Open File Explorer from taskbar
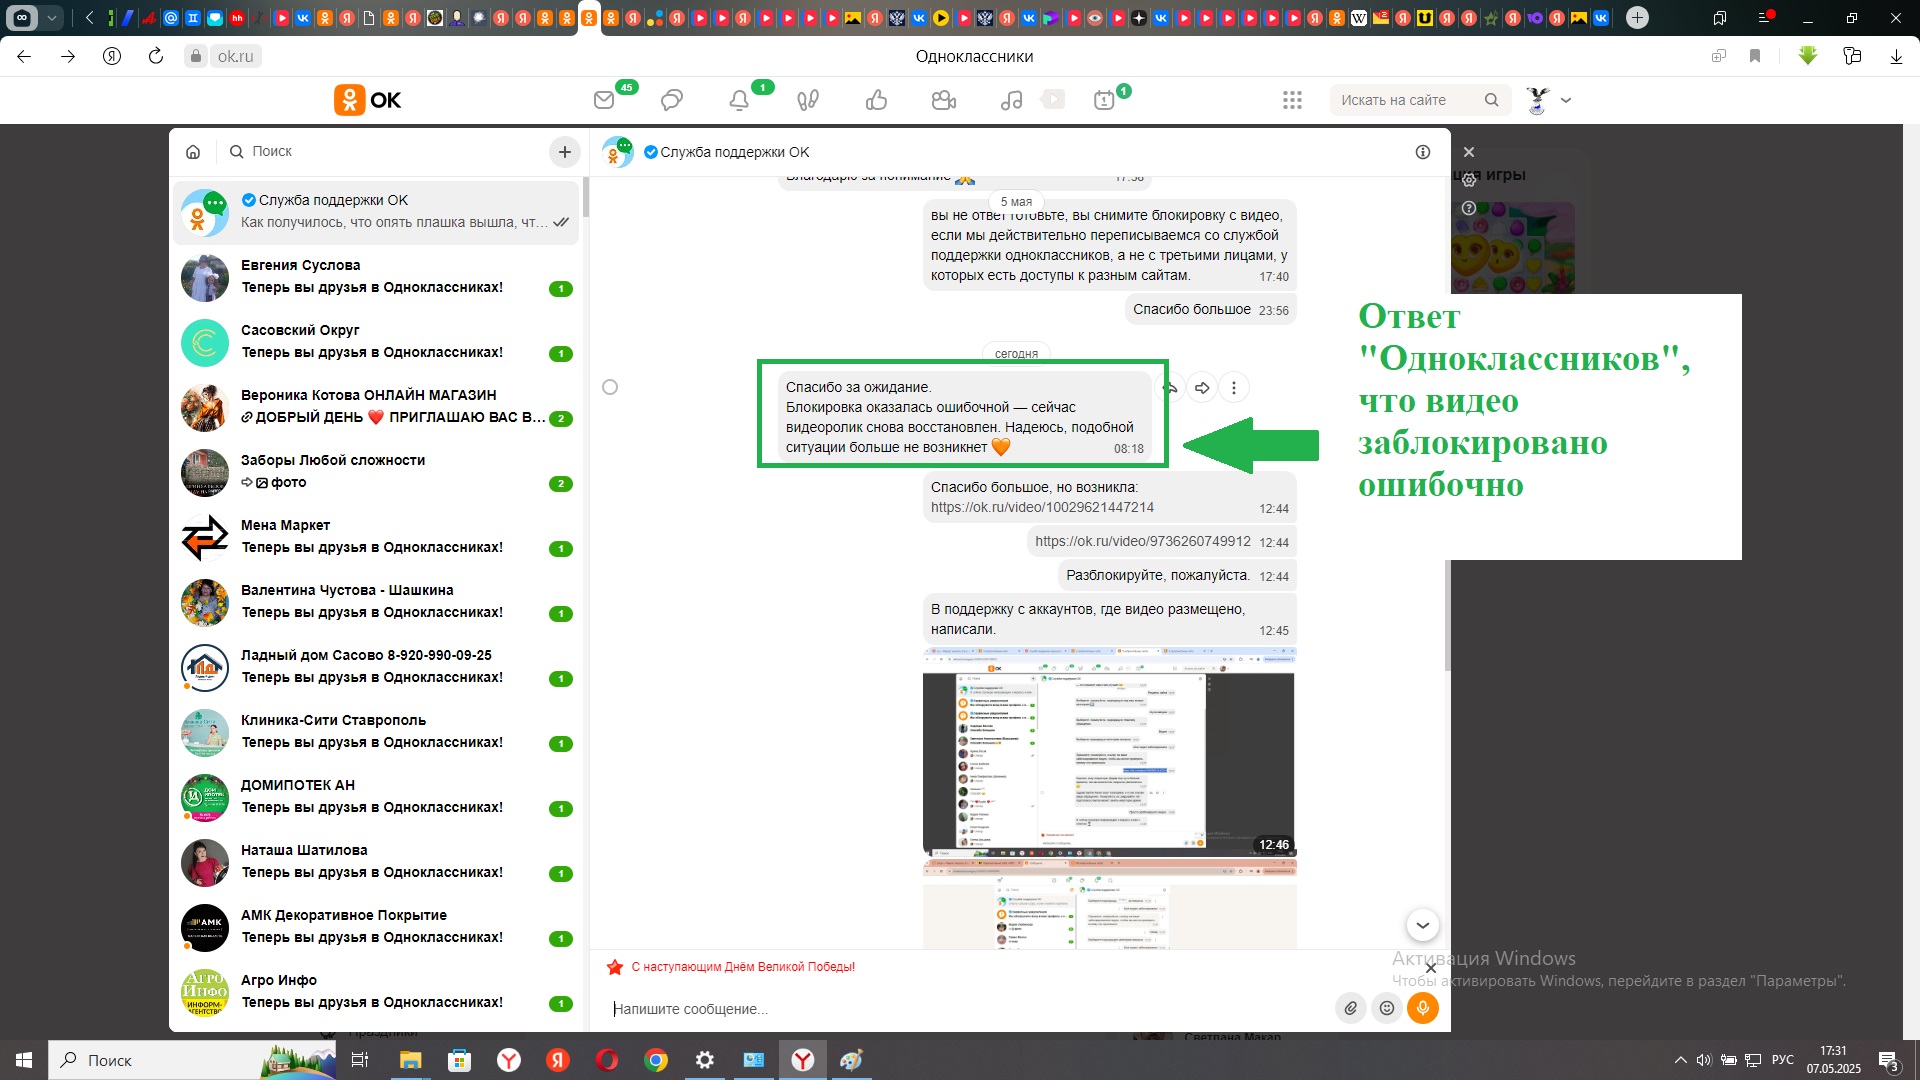The height and width of the screenshot is (1080, 1920). tap(411, 1060)
